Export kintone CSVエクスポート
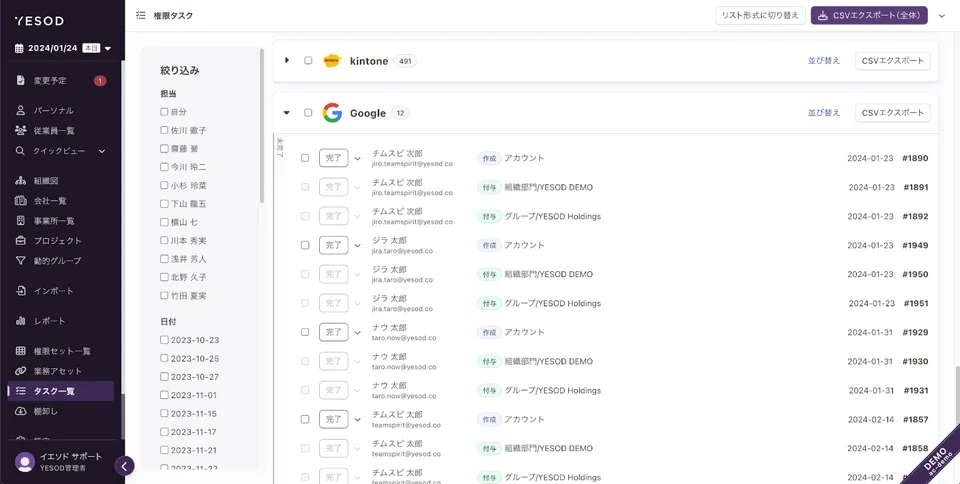Viewport: 960px width, 484px height. tap(893, 61)
